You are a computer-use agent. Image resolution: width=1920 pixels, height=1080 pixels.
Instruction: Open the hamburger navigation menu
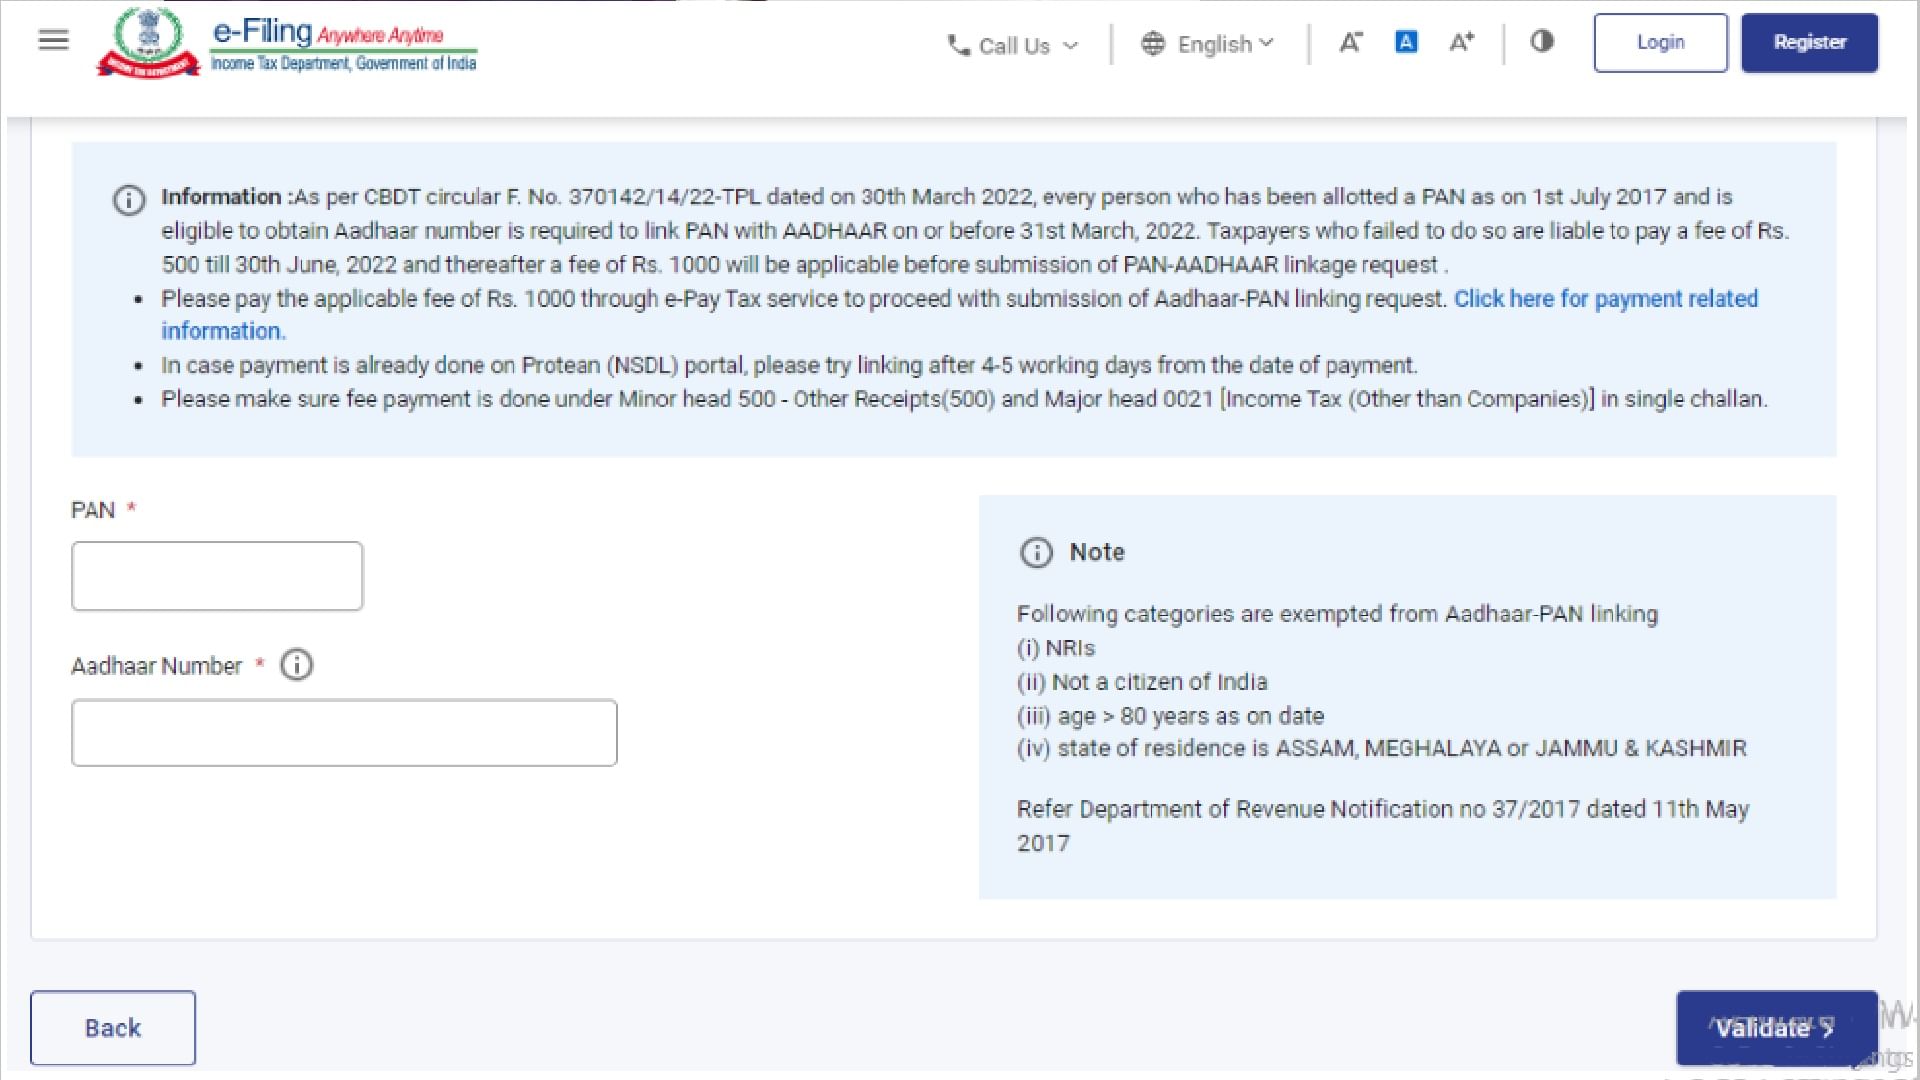(x=52, y=41)
